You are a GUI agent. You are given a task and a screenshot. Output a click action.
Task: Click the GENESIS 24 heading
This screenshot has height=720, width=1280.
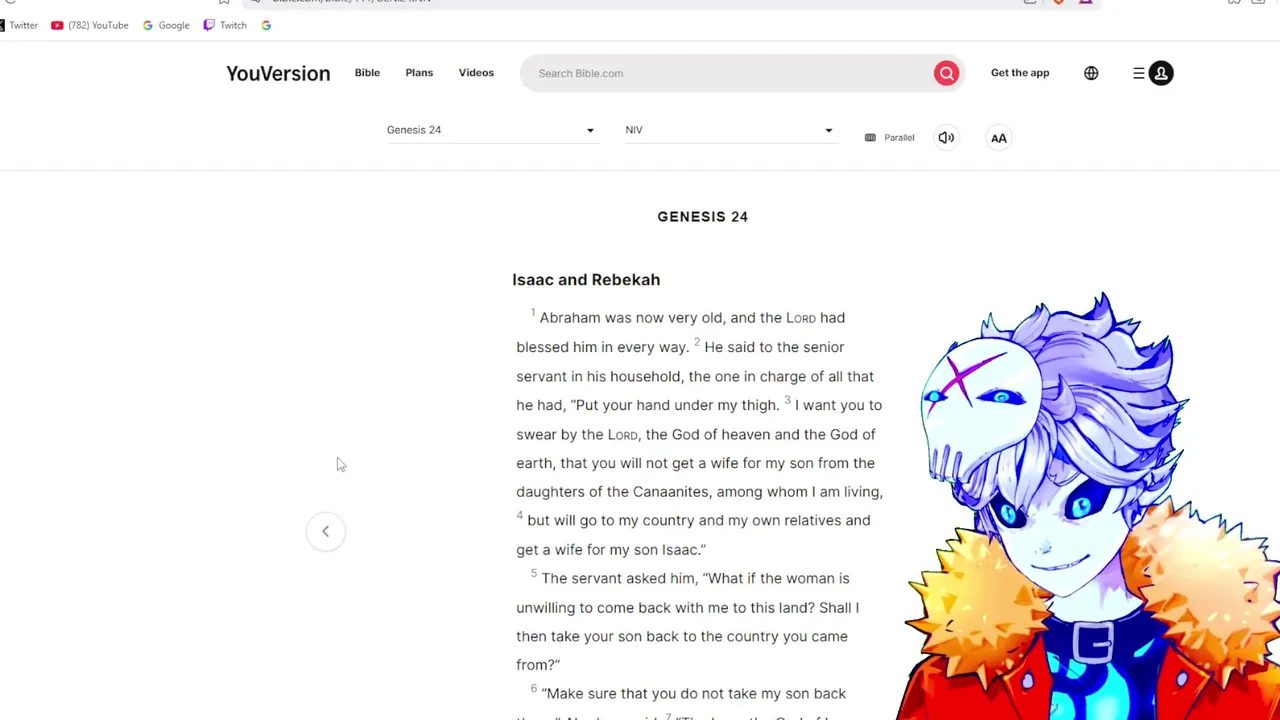[703, 216]
